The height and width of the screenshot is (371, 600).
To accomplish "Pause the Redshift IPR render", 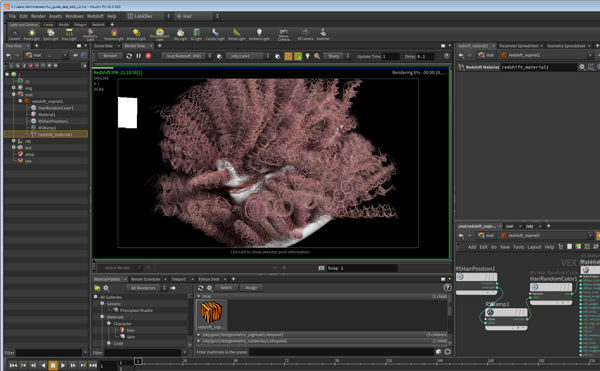I will pos(139,56).
